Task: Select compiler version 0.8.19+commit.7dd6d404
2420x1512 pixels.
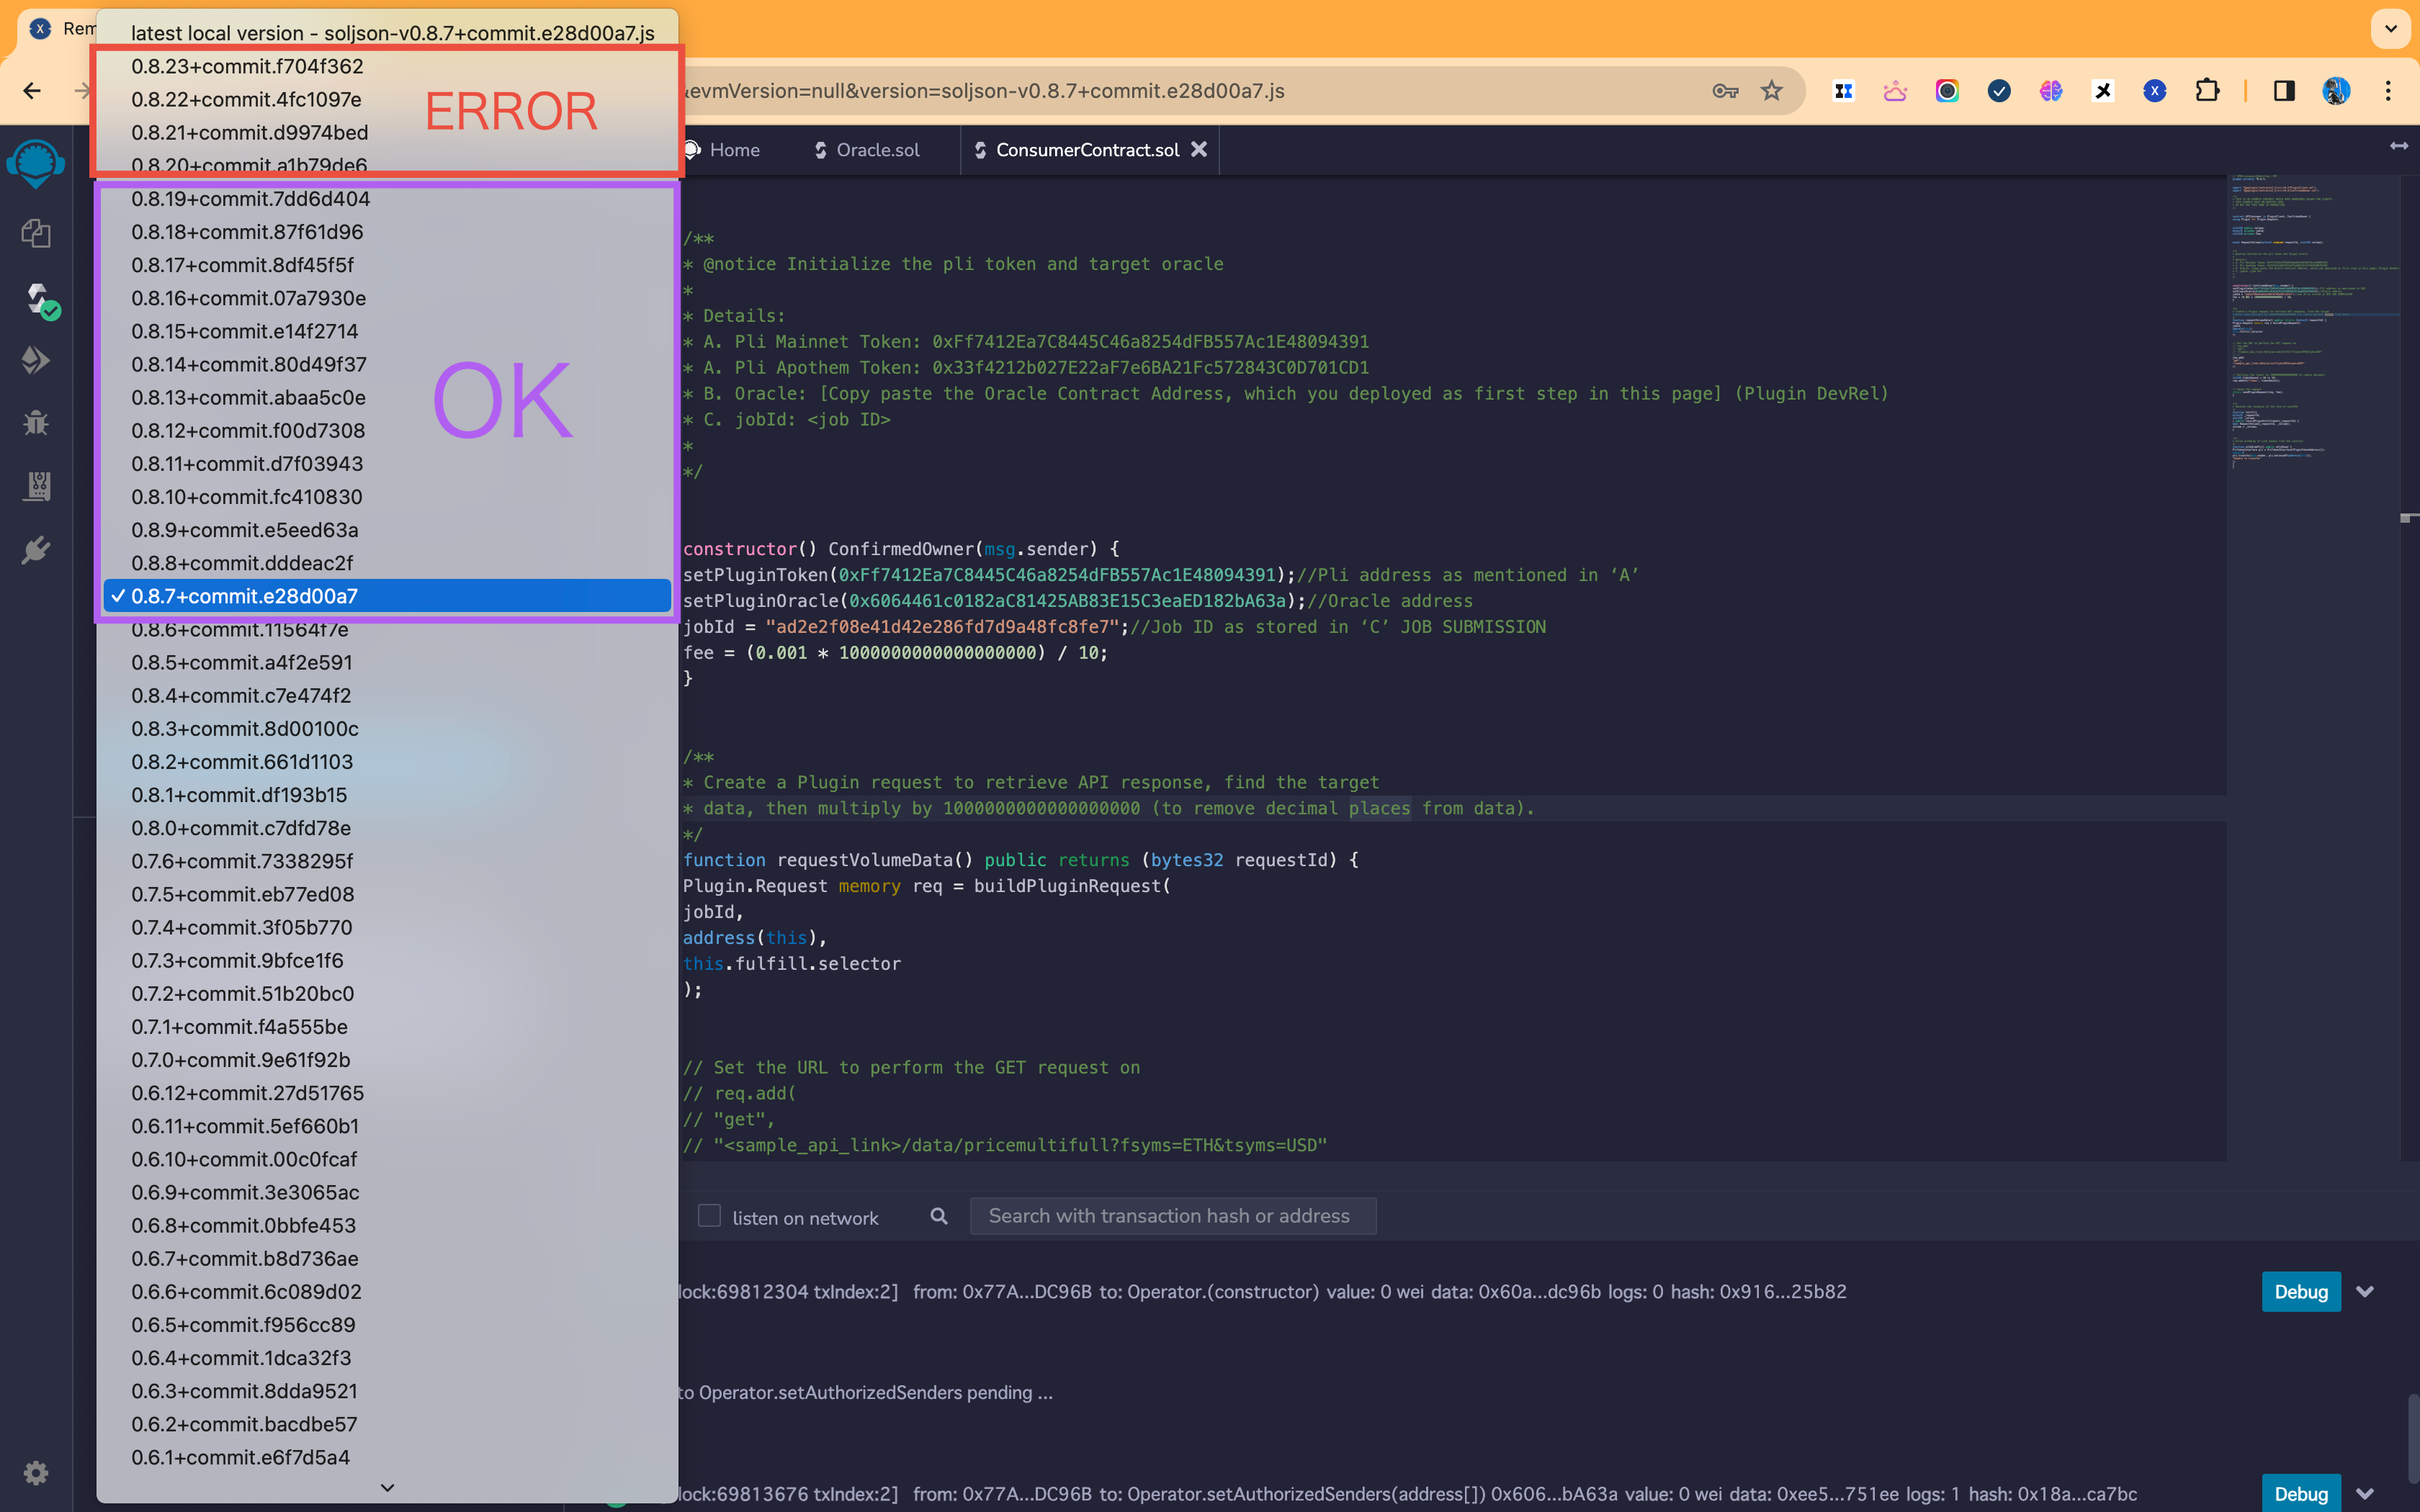Action: 250,198
